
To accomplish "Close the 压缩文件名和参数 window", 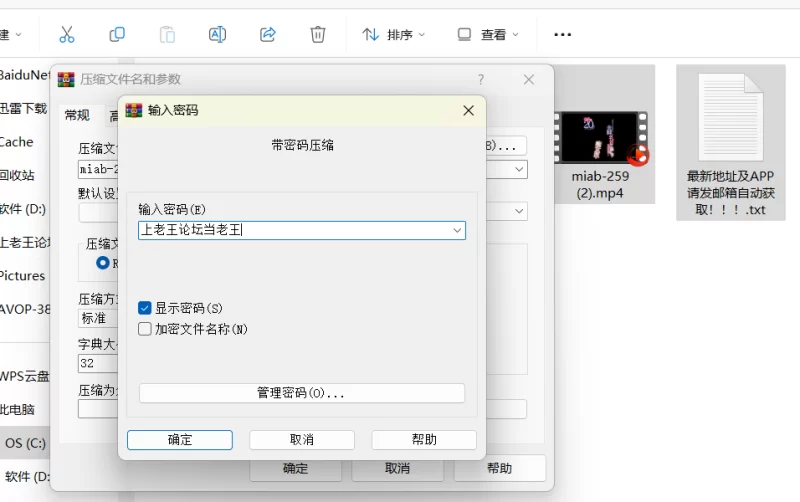I will pos(529,80).
